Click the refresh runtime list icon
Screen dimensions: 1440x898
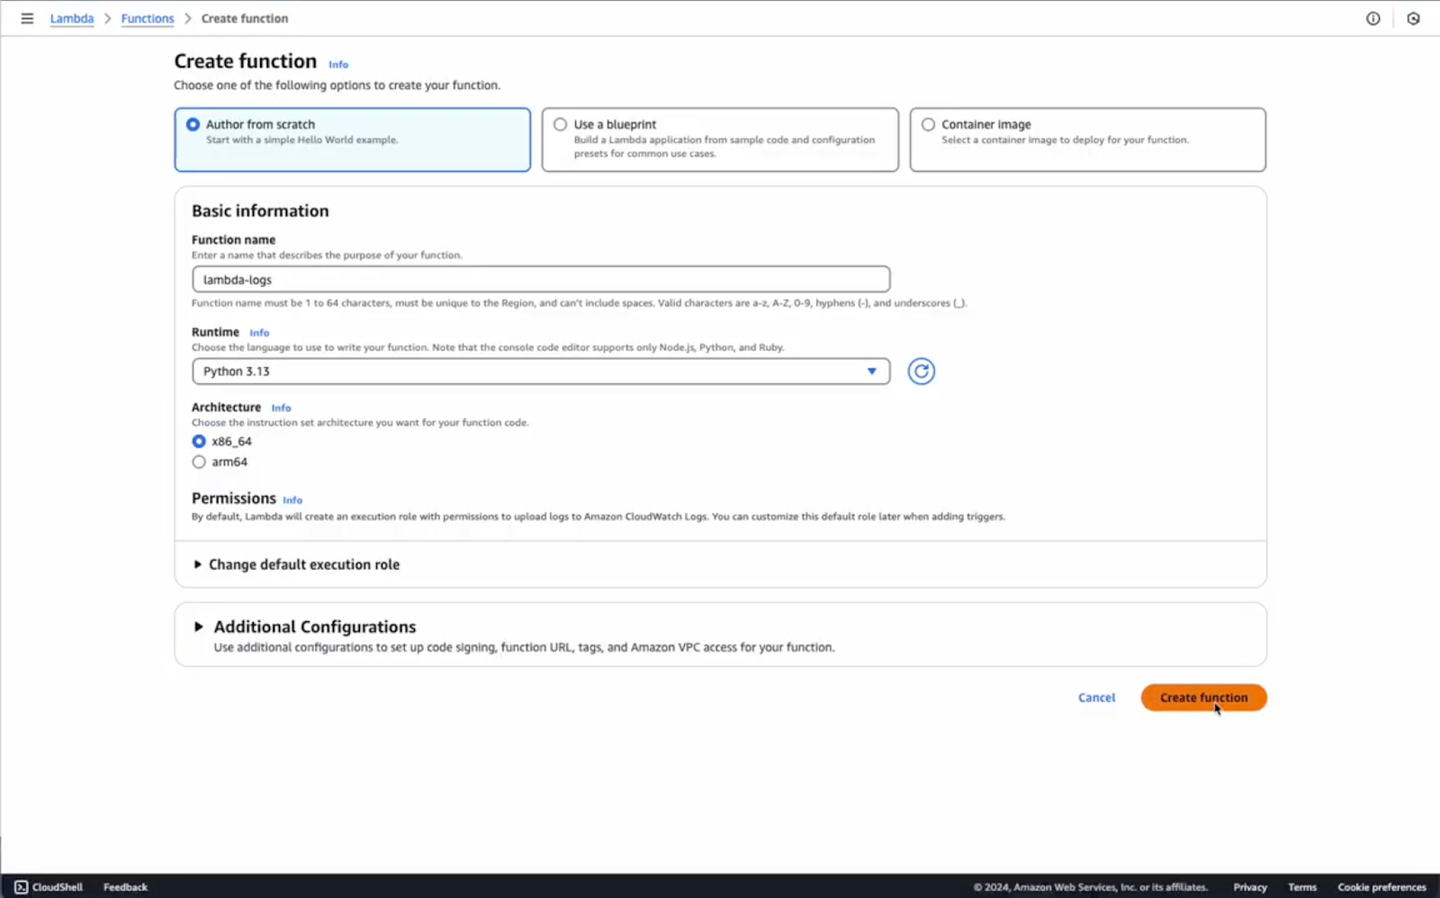(x=920, y=371)
